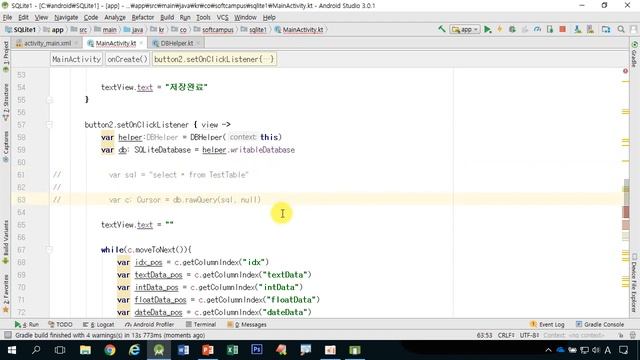The height and width of the screenshot is (360, 640).
Task: Run the app with the green play icon
Action: (x=487, y=29)
